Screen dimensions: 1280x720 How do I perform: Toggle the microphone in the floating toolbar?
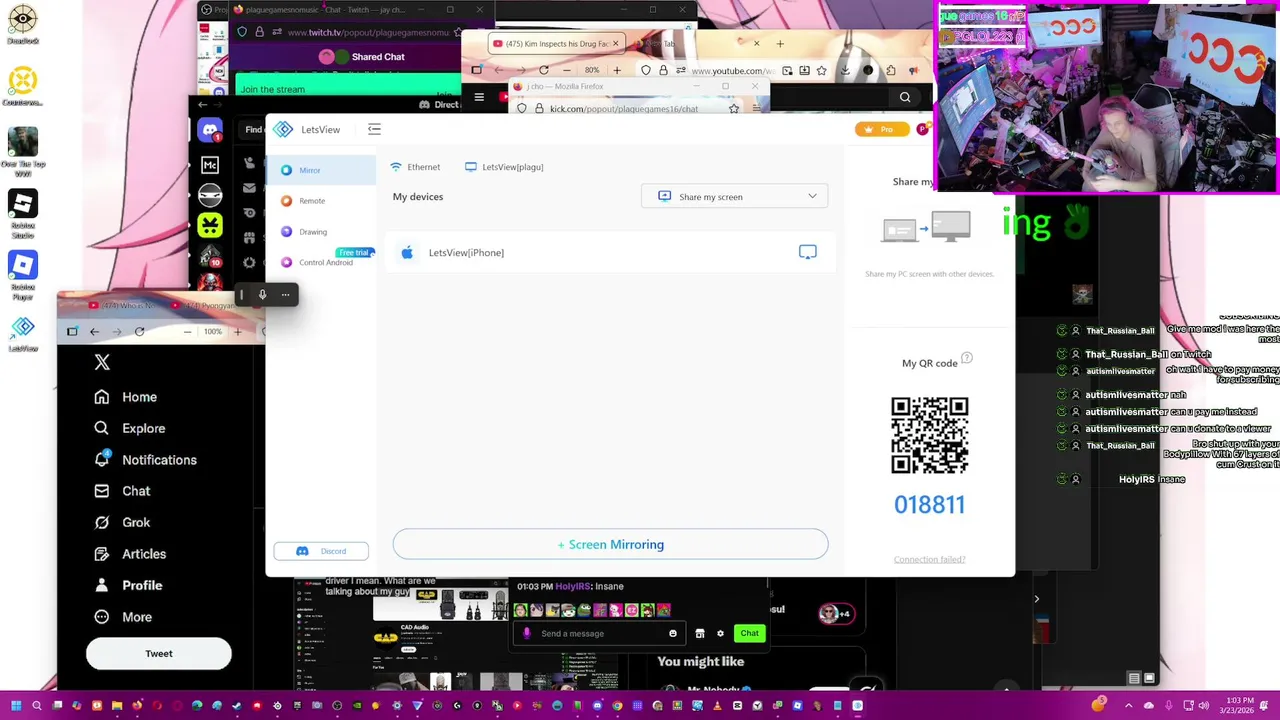(262, 294)
